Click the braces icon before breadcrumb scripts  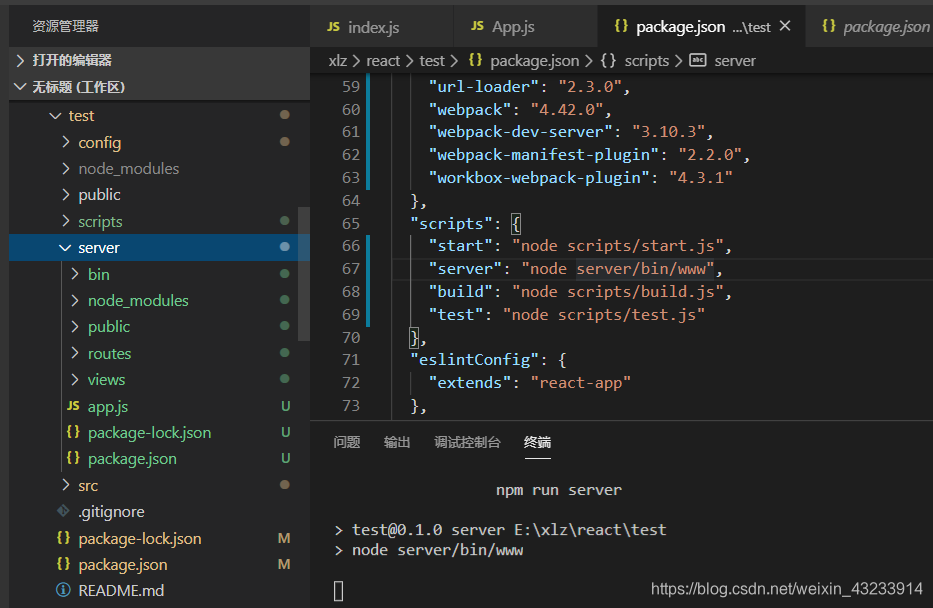coord(608,60)
